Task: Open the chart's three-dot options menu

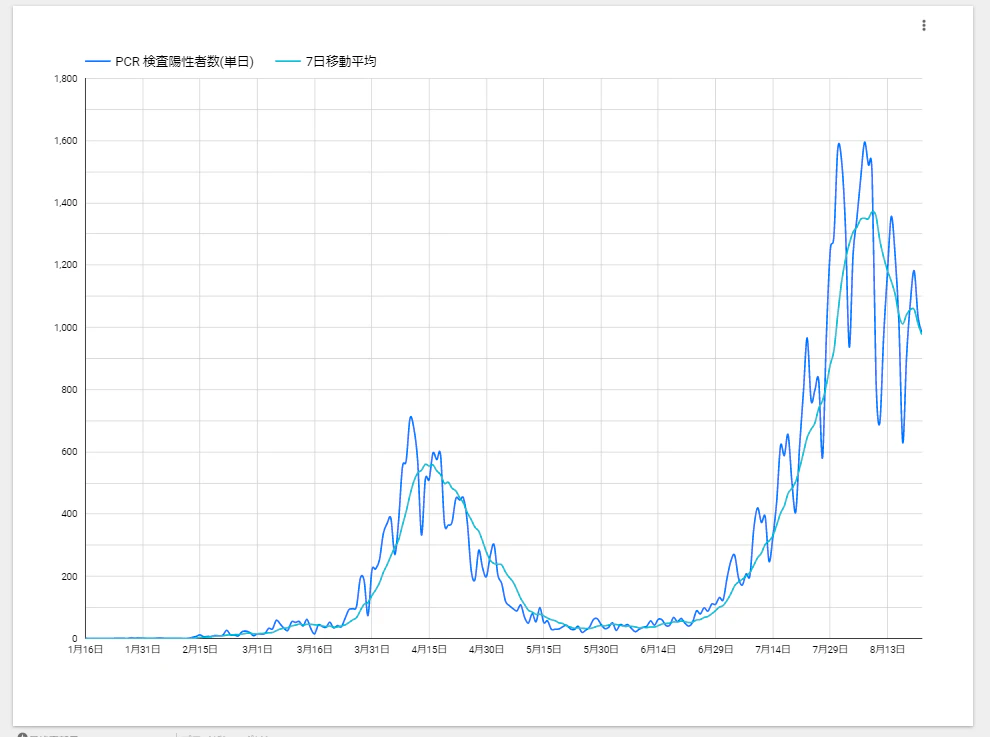Action: tap(924, 25)
